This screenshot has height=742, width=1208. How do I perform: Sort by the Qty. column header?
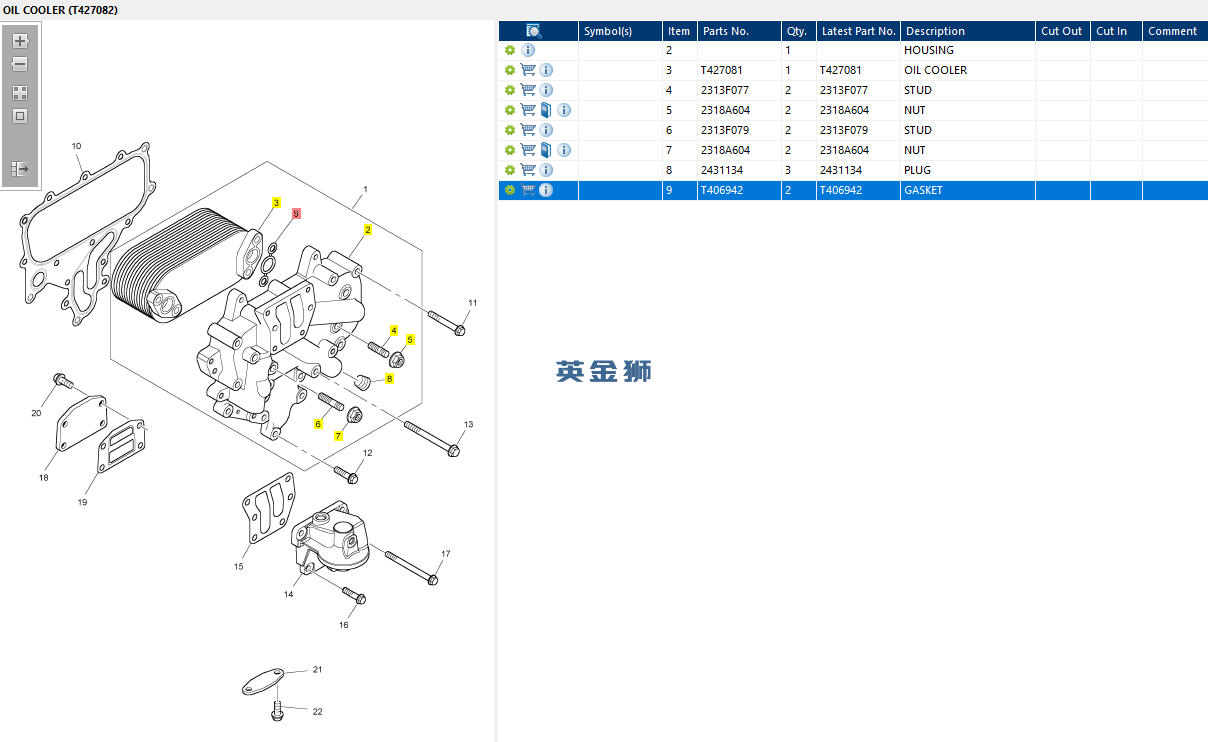pos(799,31)
